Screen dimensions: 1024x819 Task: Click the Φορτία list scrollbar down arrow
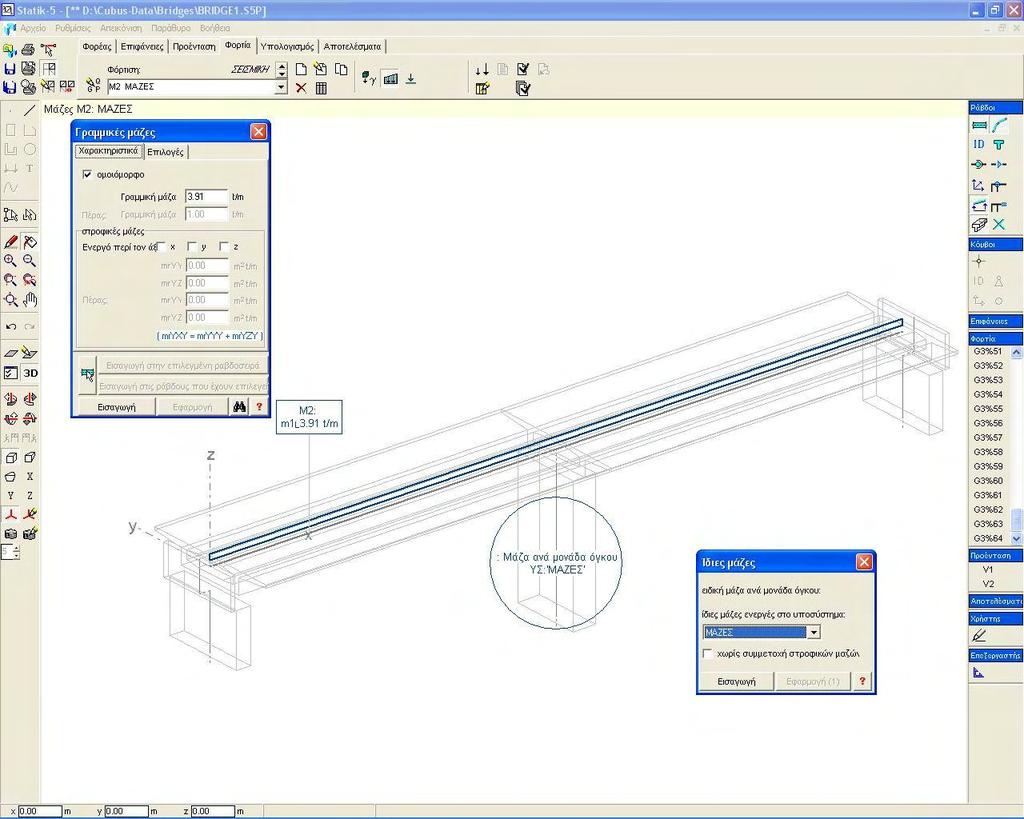click(x=1016, y=539)
